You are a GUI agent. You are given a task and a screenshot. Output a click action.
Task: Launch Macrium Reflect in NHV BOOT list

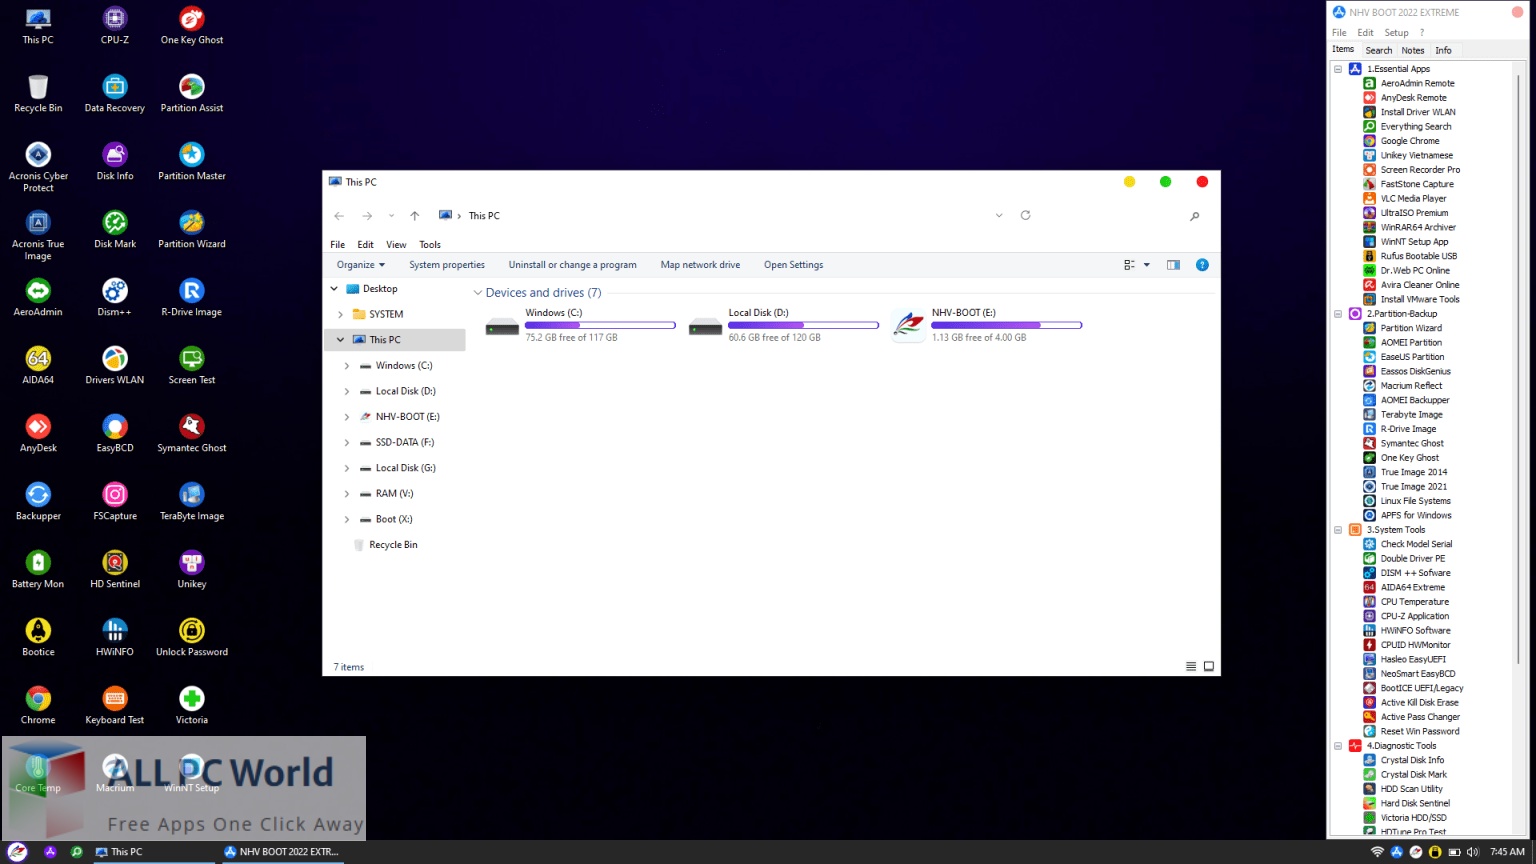coord(1411,386)
